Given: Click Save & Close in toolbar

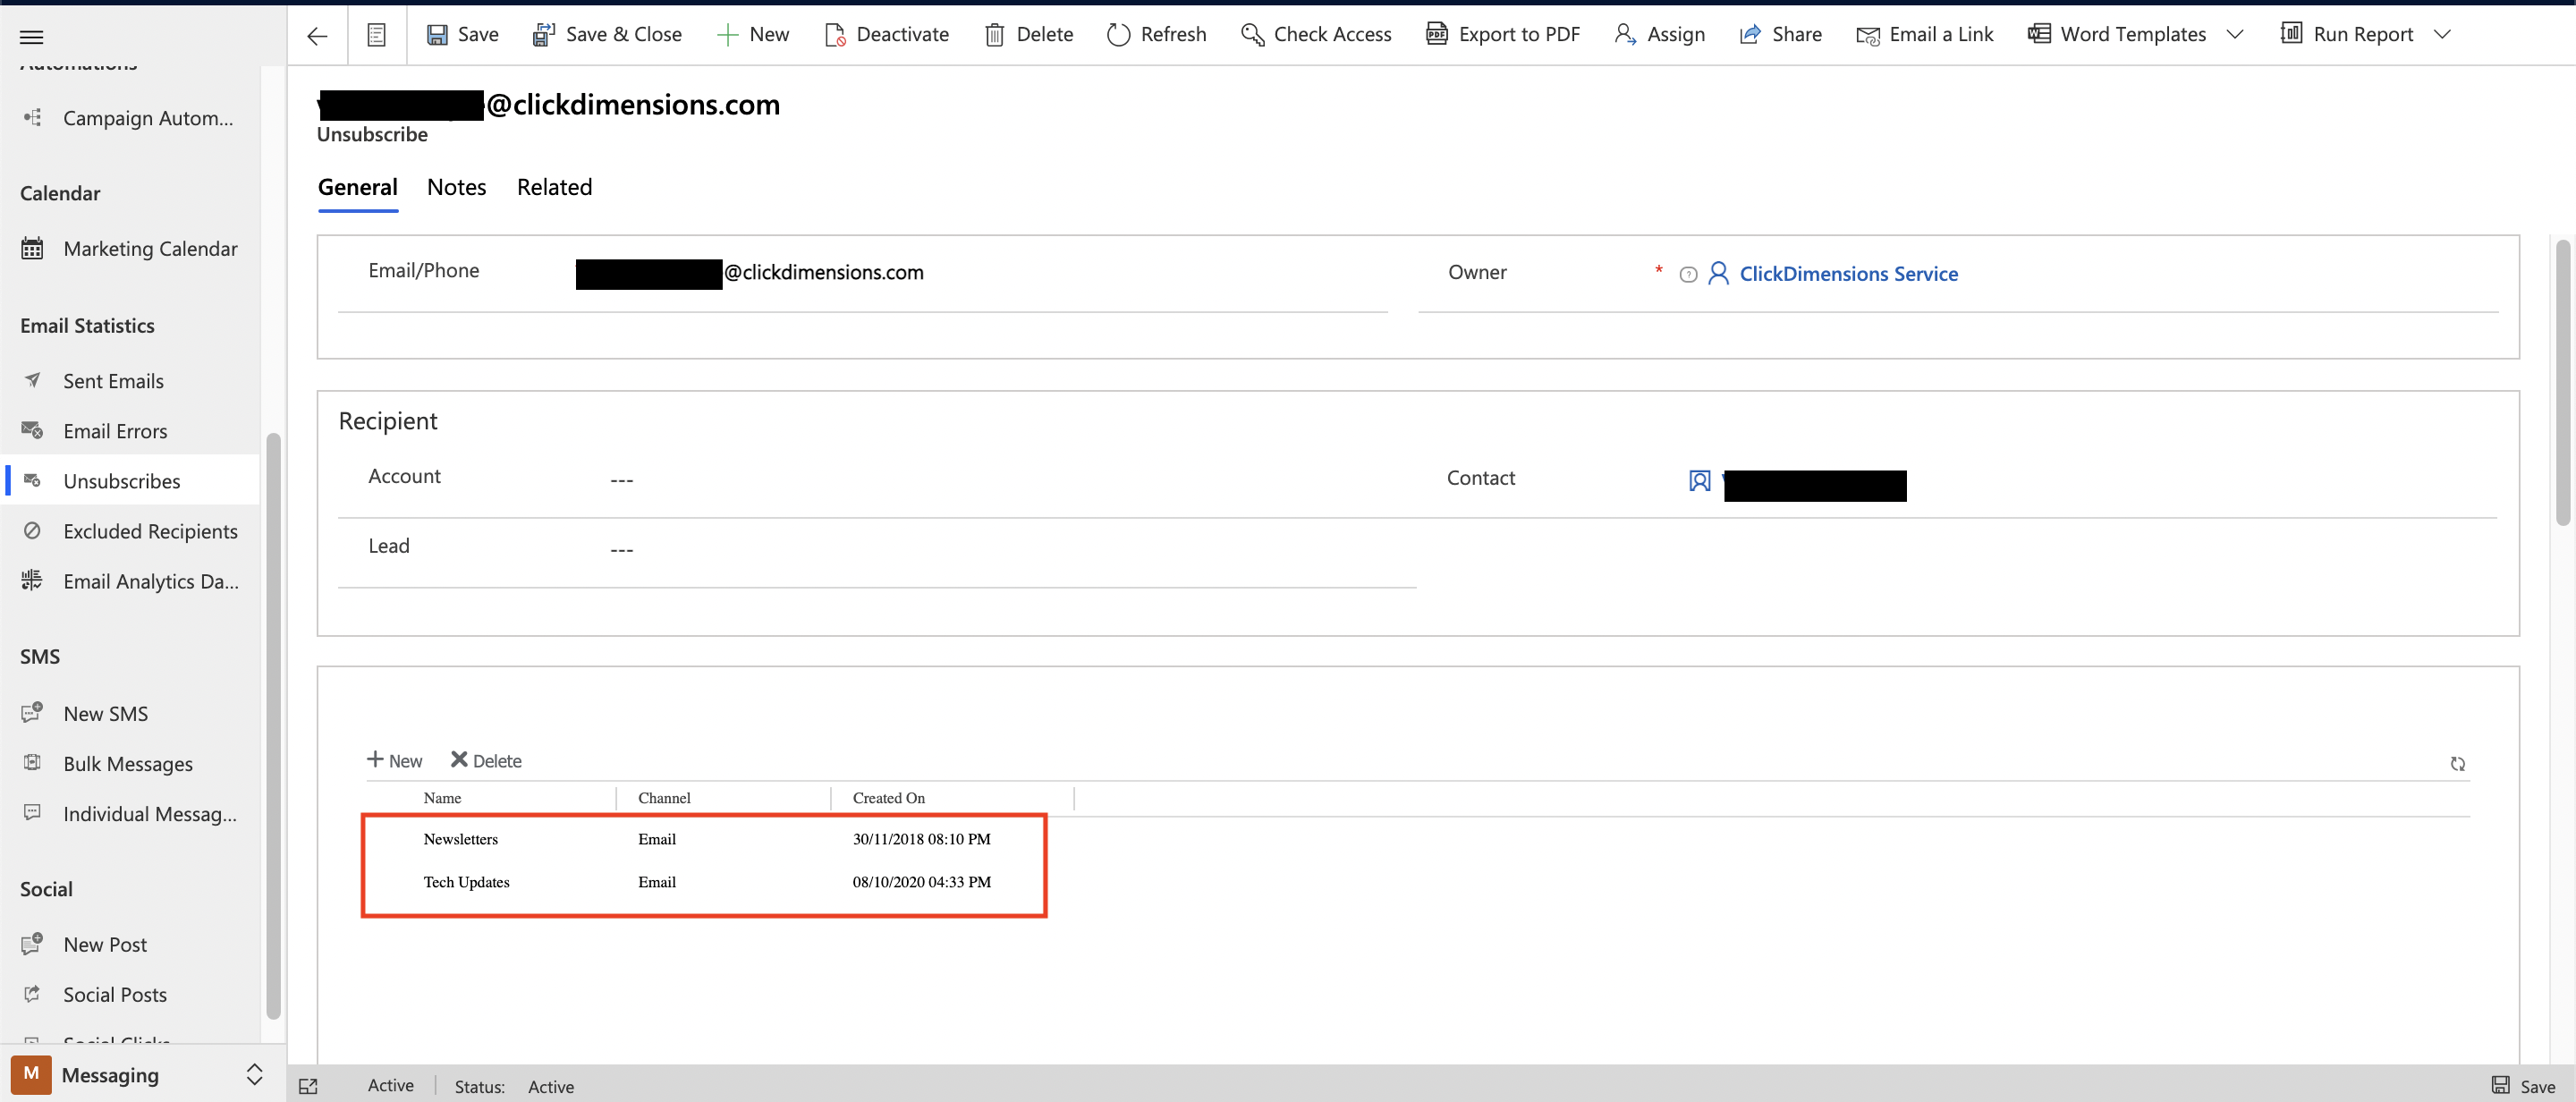Looking at the screenshot, I should [x=607, y=34].
